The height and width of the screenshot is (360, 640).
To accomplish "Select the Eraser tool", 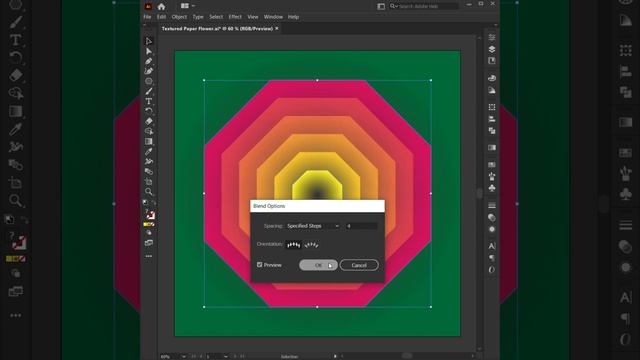I will click(x=149, y=121).
